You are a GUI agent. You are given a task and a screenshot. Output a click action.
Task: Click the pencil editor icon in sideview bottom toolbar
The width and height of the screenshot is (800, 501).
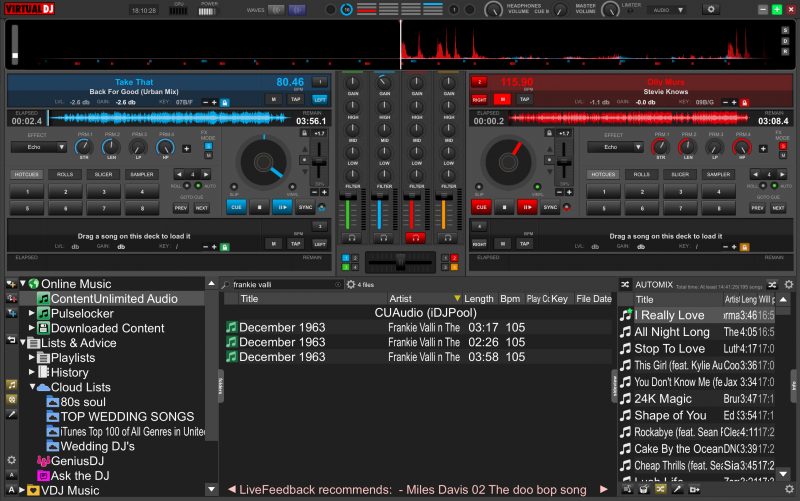pos(677,489)
